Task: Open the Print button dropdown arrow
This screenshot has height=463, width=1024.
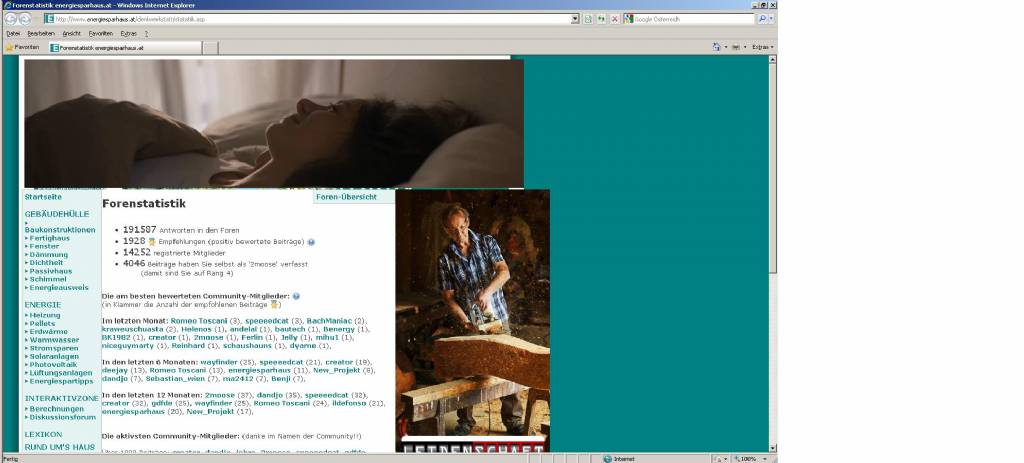Action: [744, 47]
